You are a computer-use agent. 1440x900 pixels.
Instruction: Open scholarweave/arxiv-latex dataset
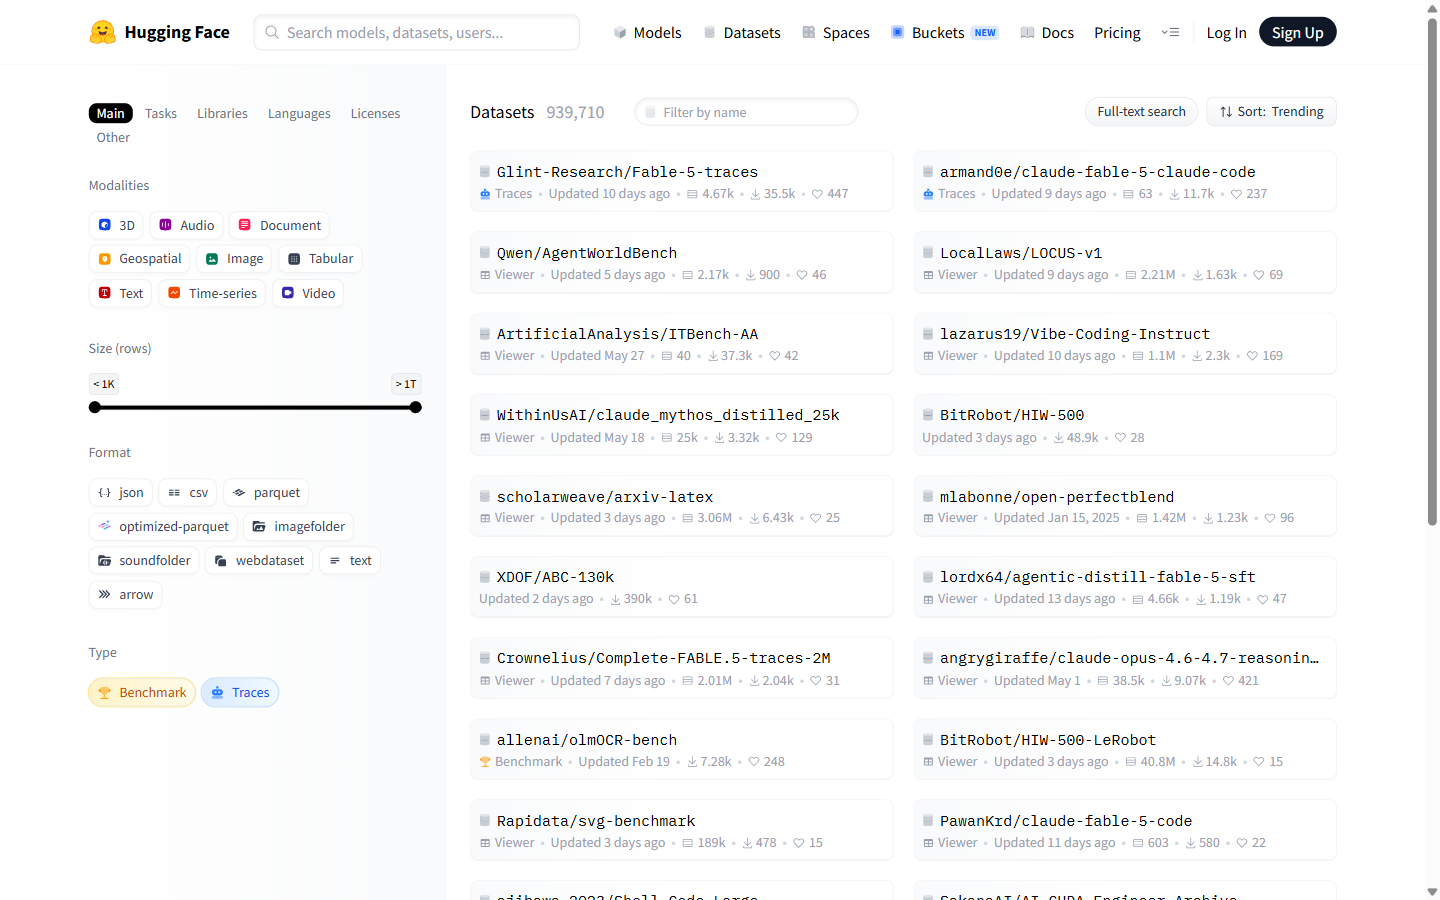(682, 507)
